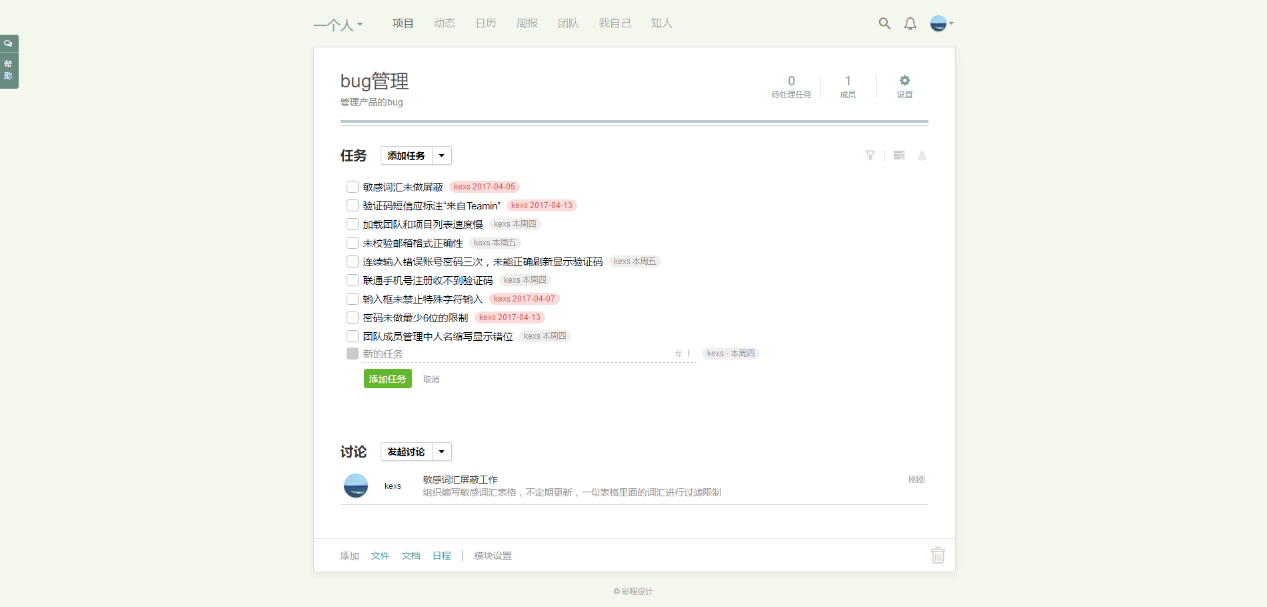The height and width of the screenshot is (607, 1267).
Task: Filter tasks by member person icon
Action: coord(922,155)
